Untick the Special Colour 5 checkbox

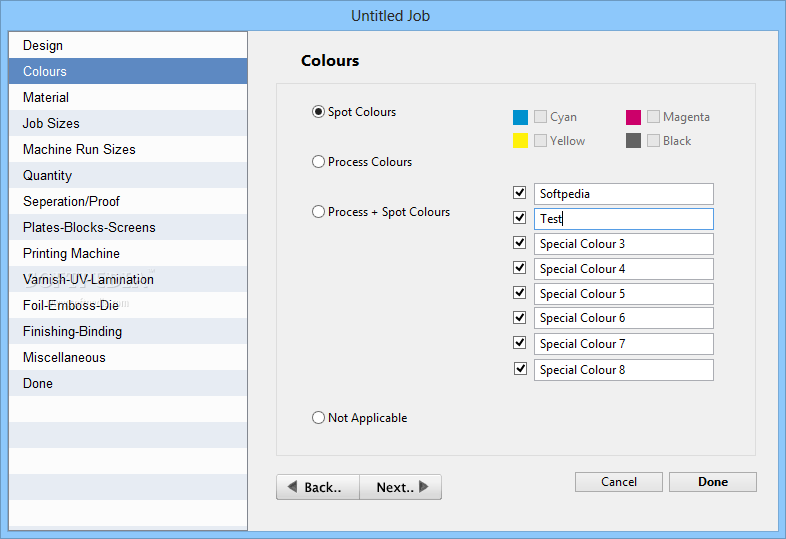520,292
